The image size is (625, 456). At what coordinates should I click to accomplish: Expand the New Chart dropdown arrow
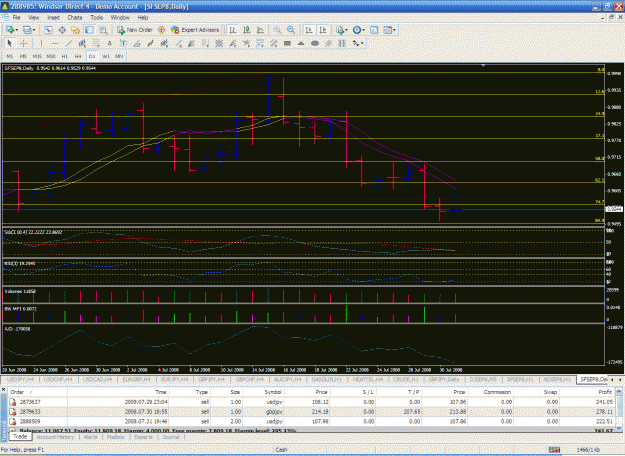[x=16, y=30]
